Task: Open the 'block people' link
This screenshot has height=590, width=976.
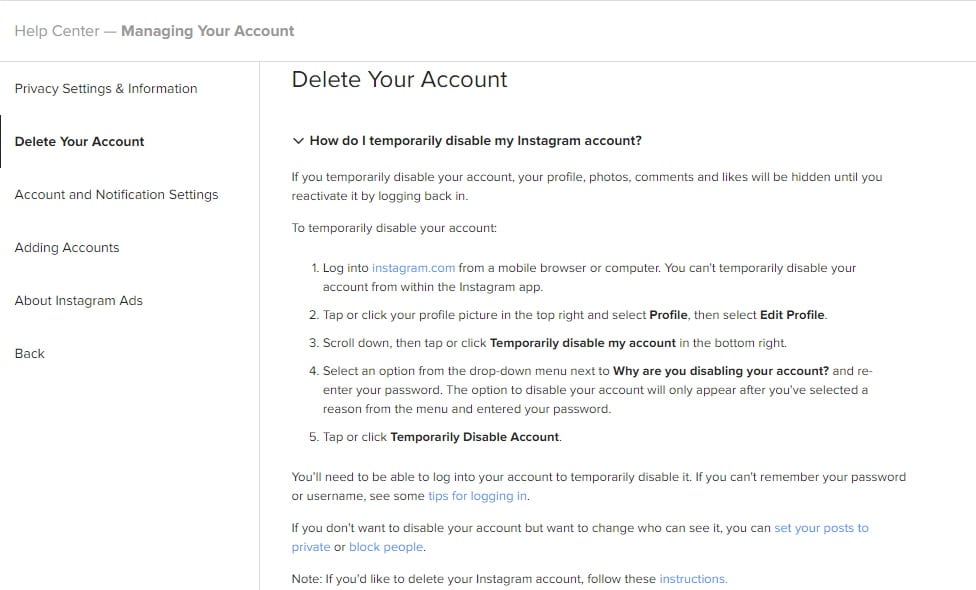Action: (386, 547)
